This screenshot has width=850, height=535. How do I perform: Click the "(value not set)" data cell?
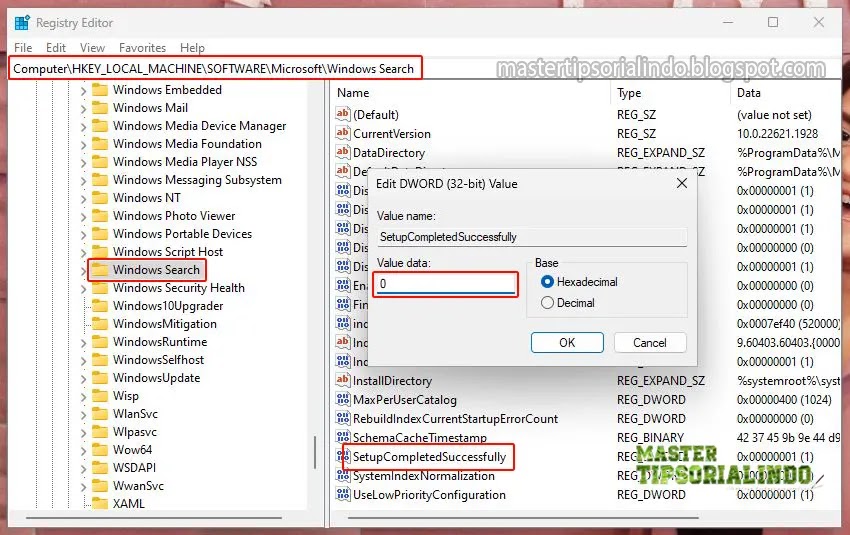click(774, 114)
